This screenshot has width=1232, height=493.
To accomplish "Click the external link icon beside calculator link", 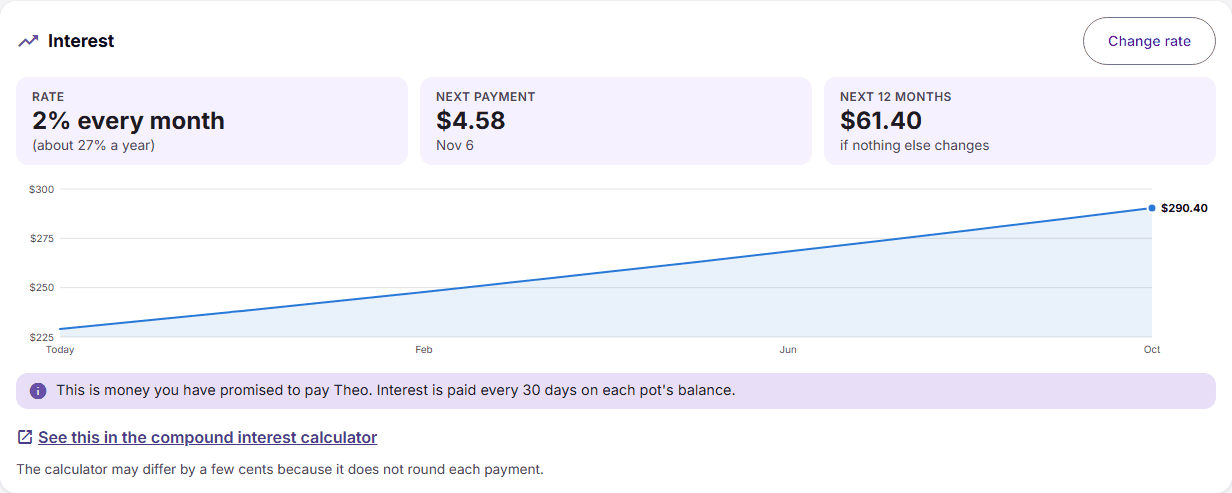I will click(x=25, y=437).
